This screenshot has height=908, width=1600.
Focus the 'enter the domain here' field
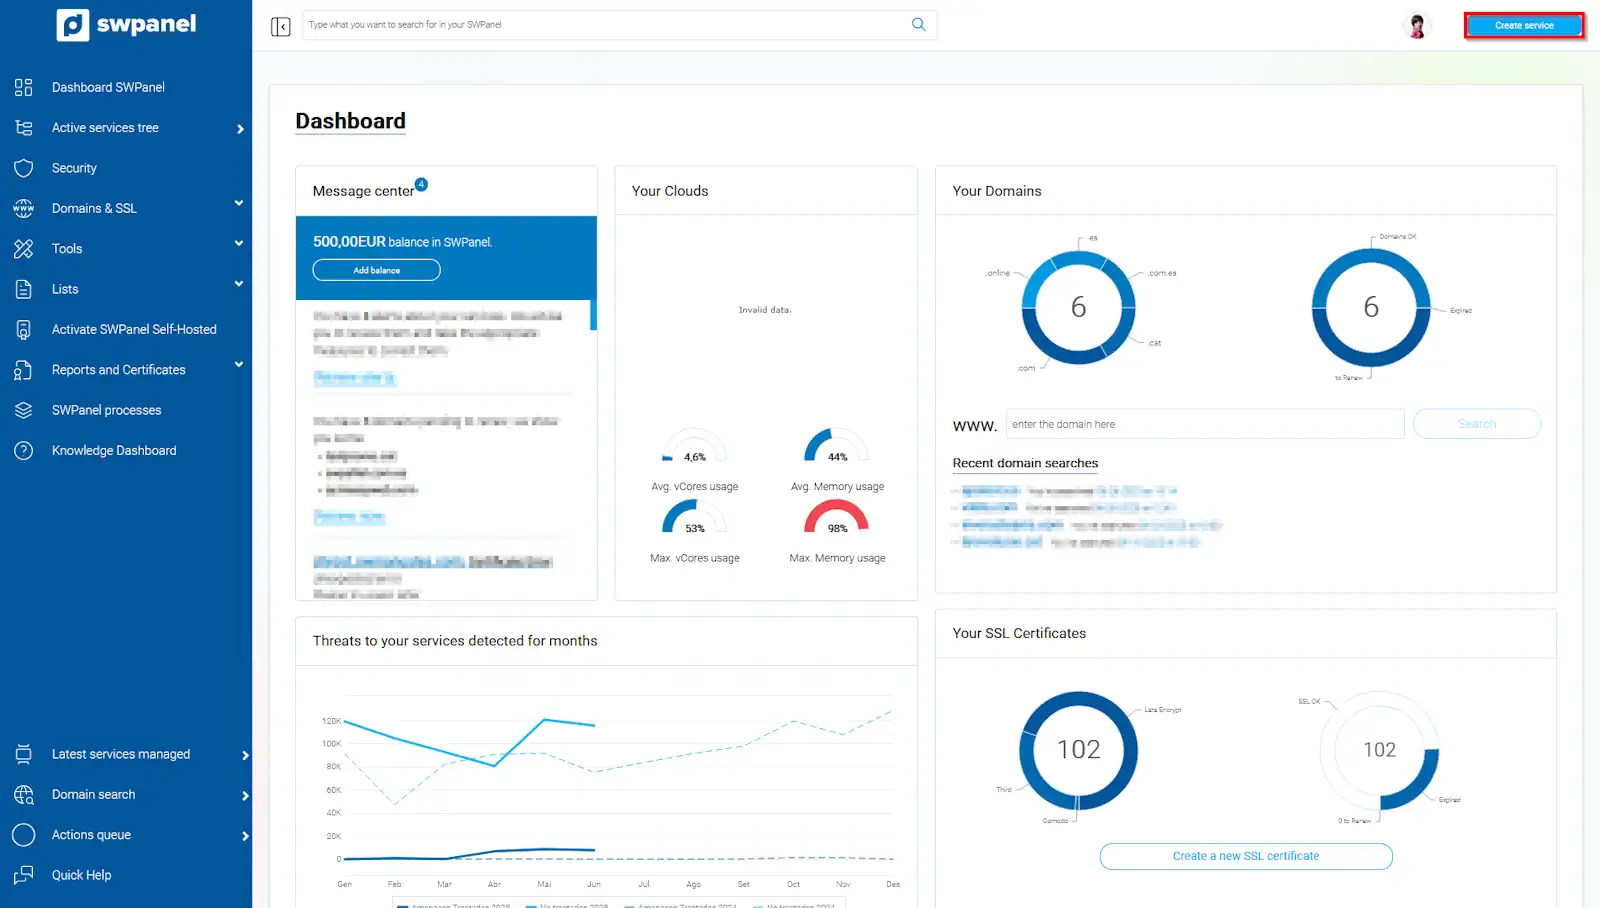point(1204,424)
